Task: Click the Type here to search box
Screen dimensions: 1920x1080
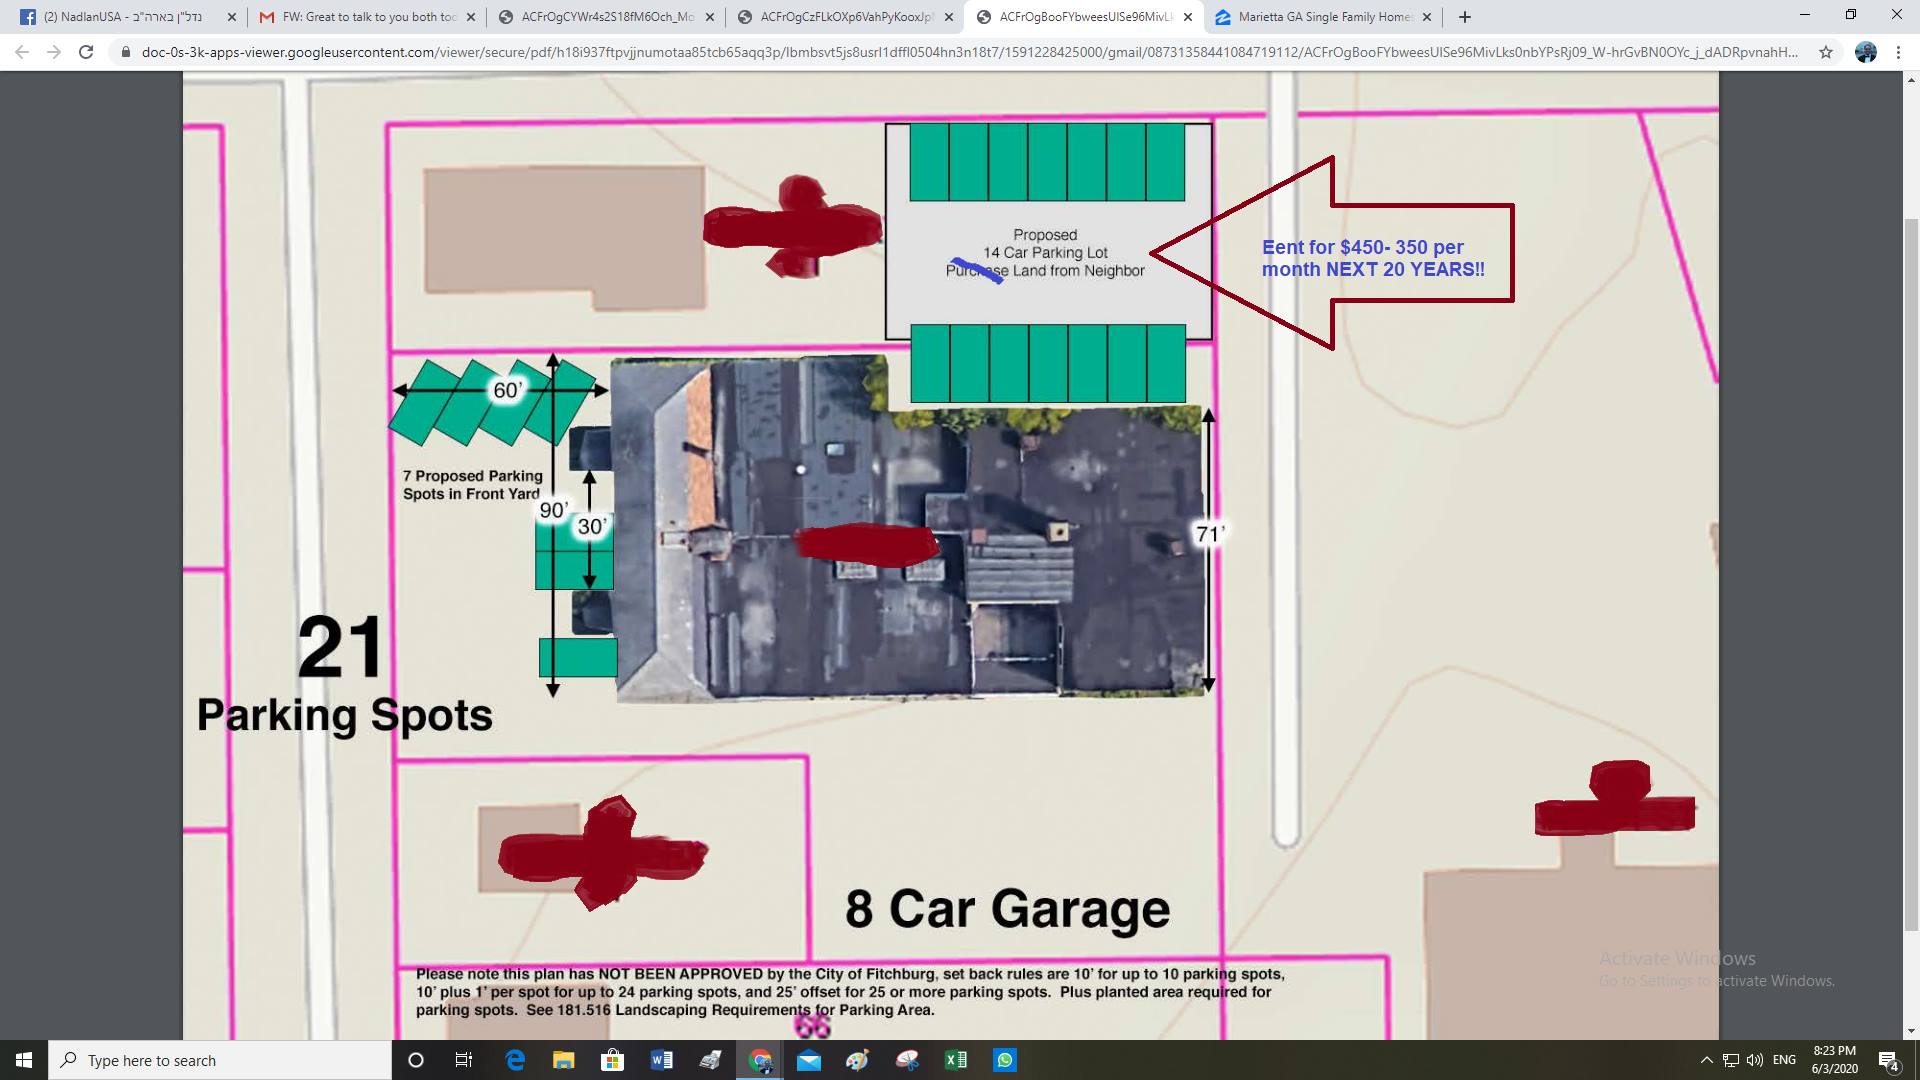Action: 220,1060
